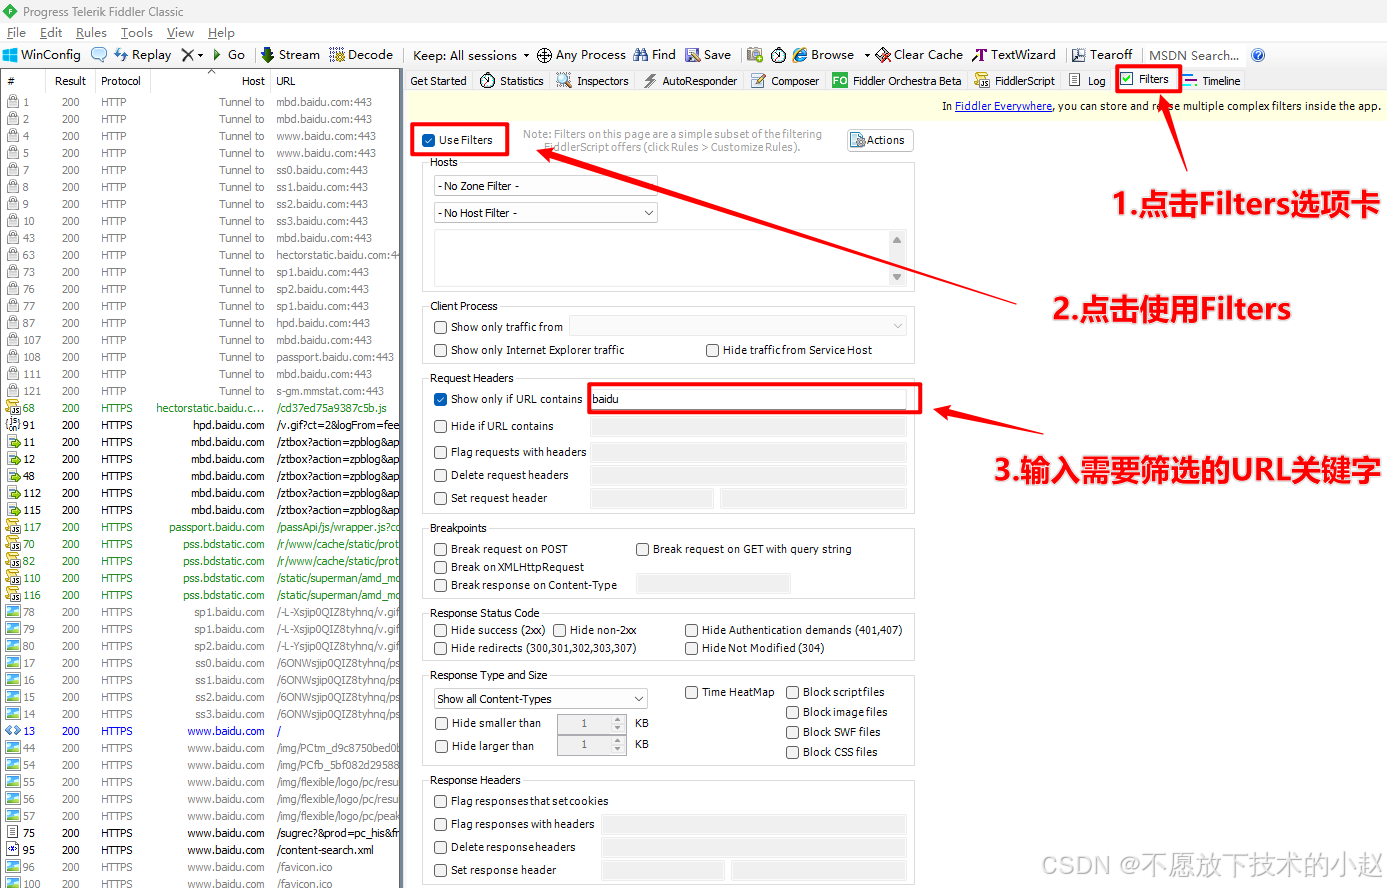Enable Show only traffic from checkbox
Screen dimensions: 1387x888
(440, 327)
